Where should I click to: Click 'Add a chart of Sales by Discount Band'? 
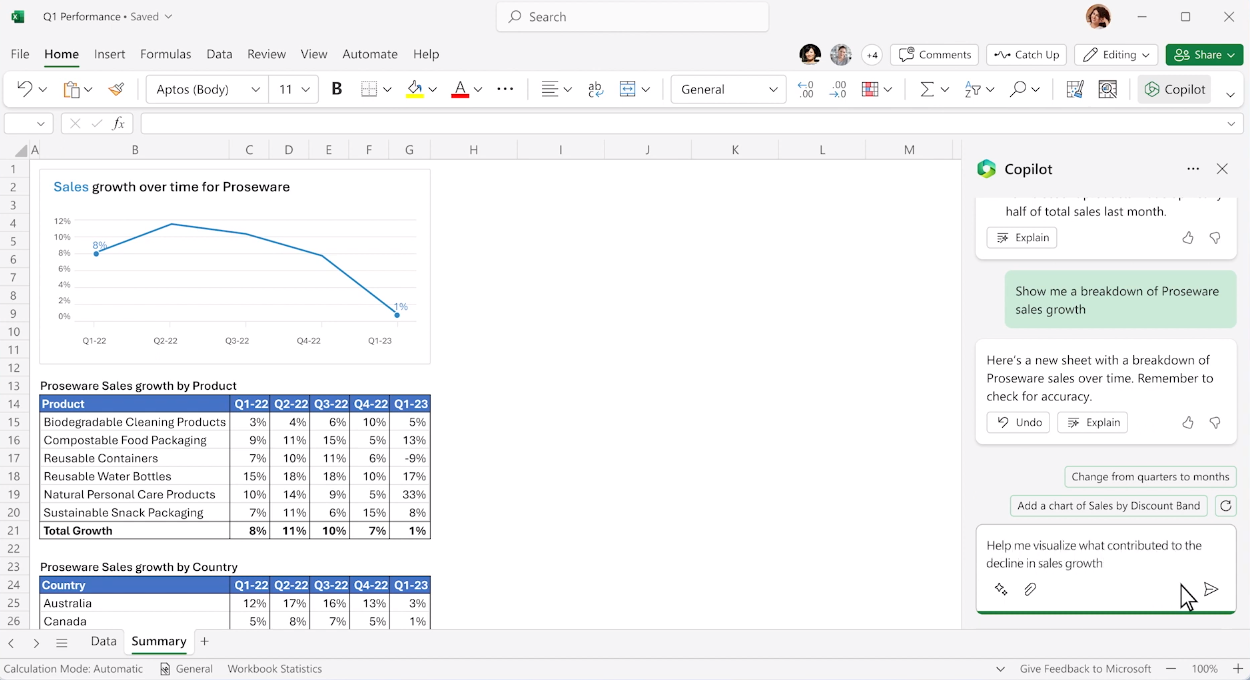click(x=1108, y=506)
